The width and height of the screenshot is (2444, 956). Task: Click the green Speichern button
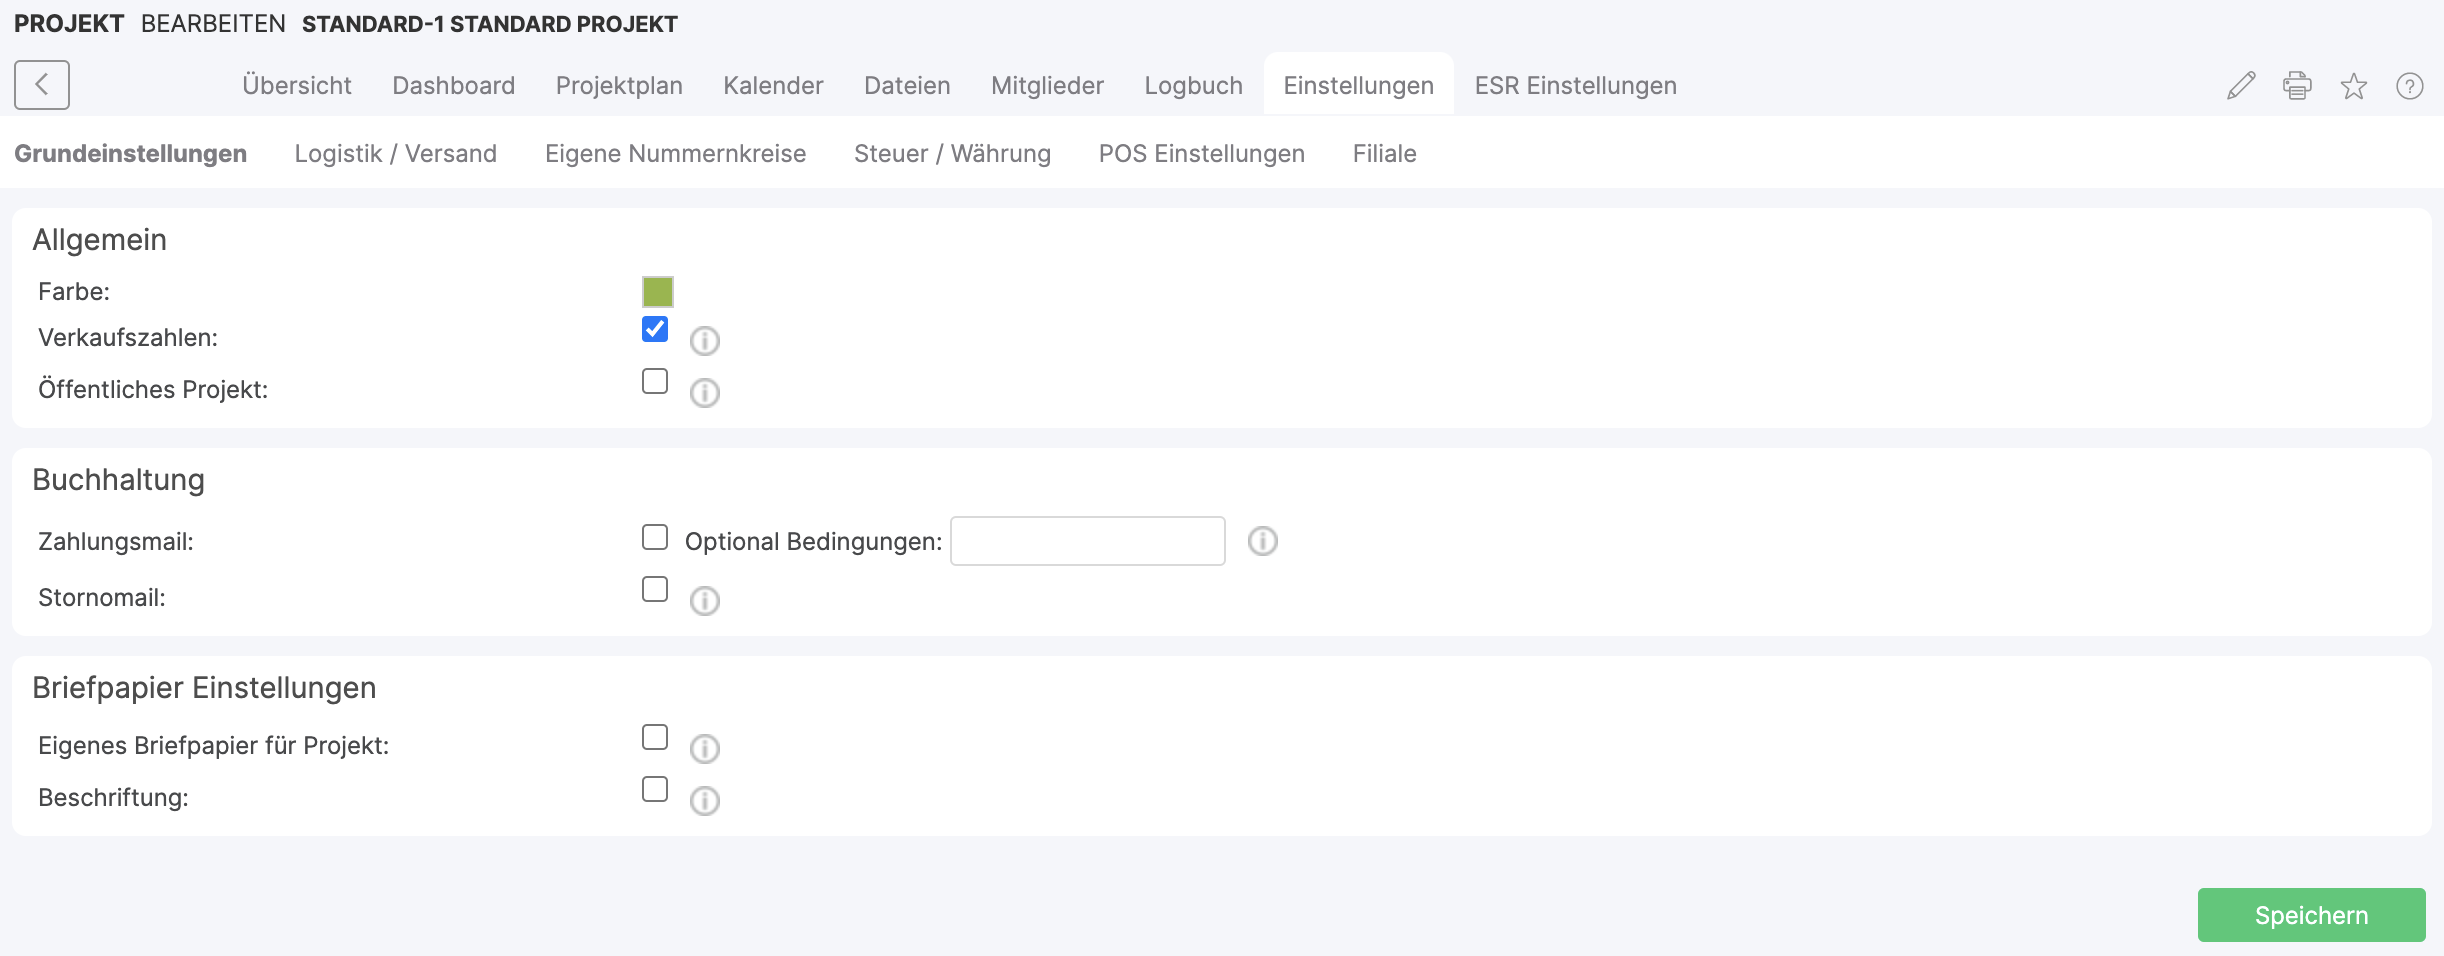[x=2312, y=915]
